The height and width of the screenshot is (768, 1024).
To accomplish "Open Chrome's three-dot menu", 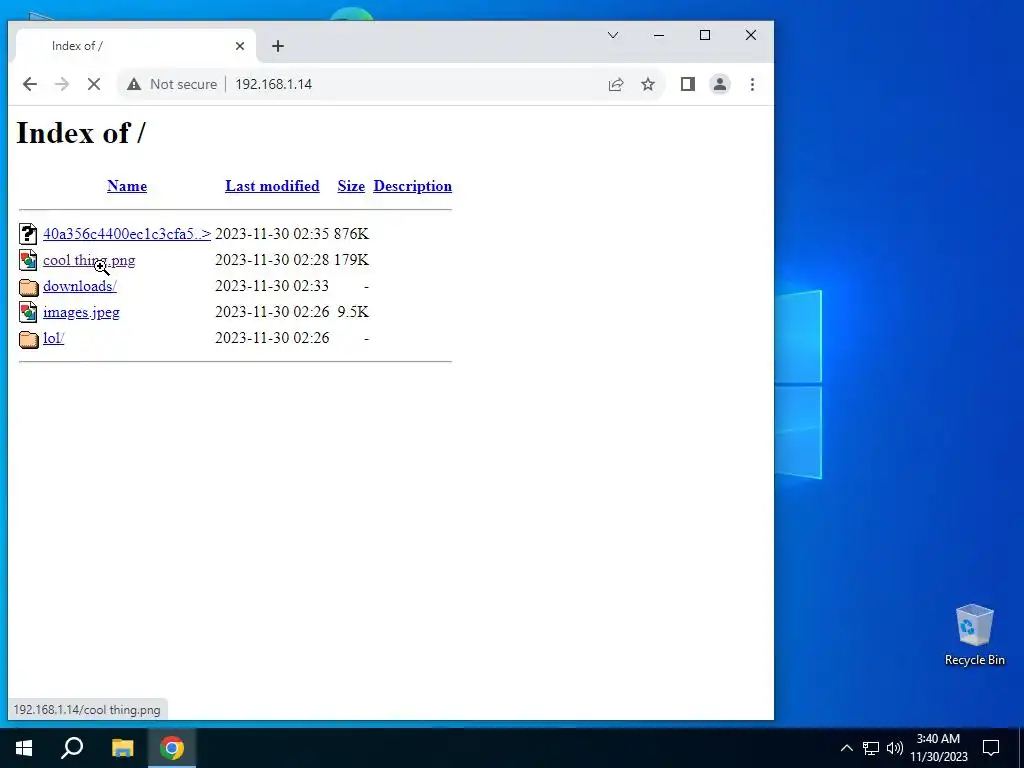I will pos(752,84).
